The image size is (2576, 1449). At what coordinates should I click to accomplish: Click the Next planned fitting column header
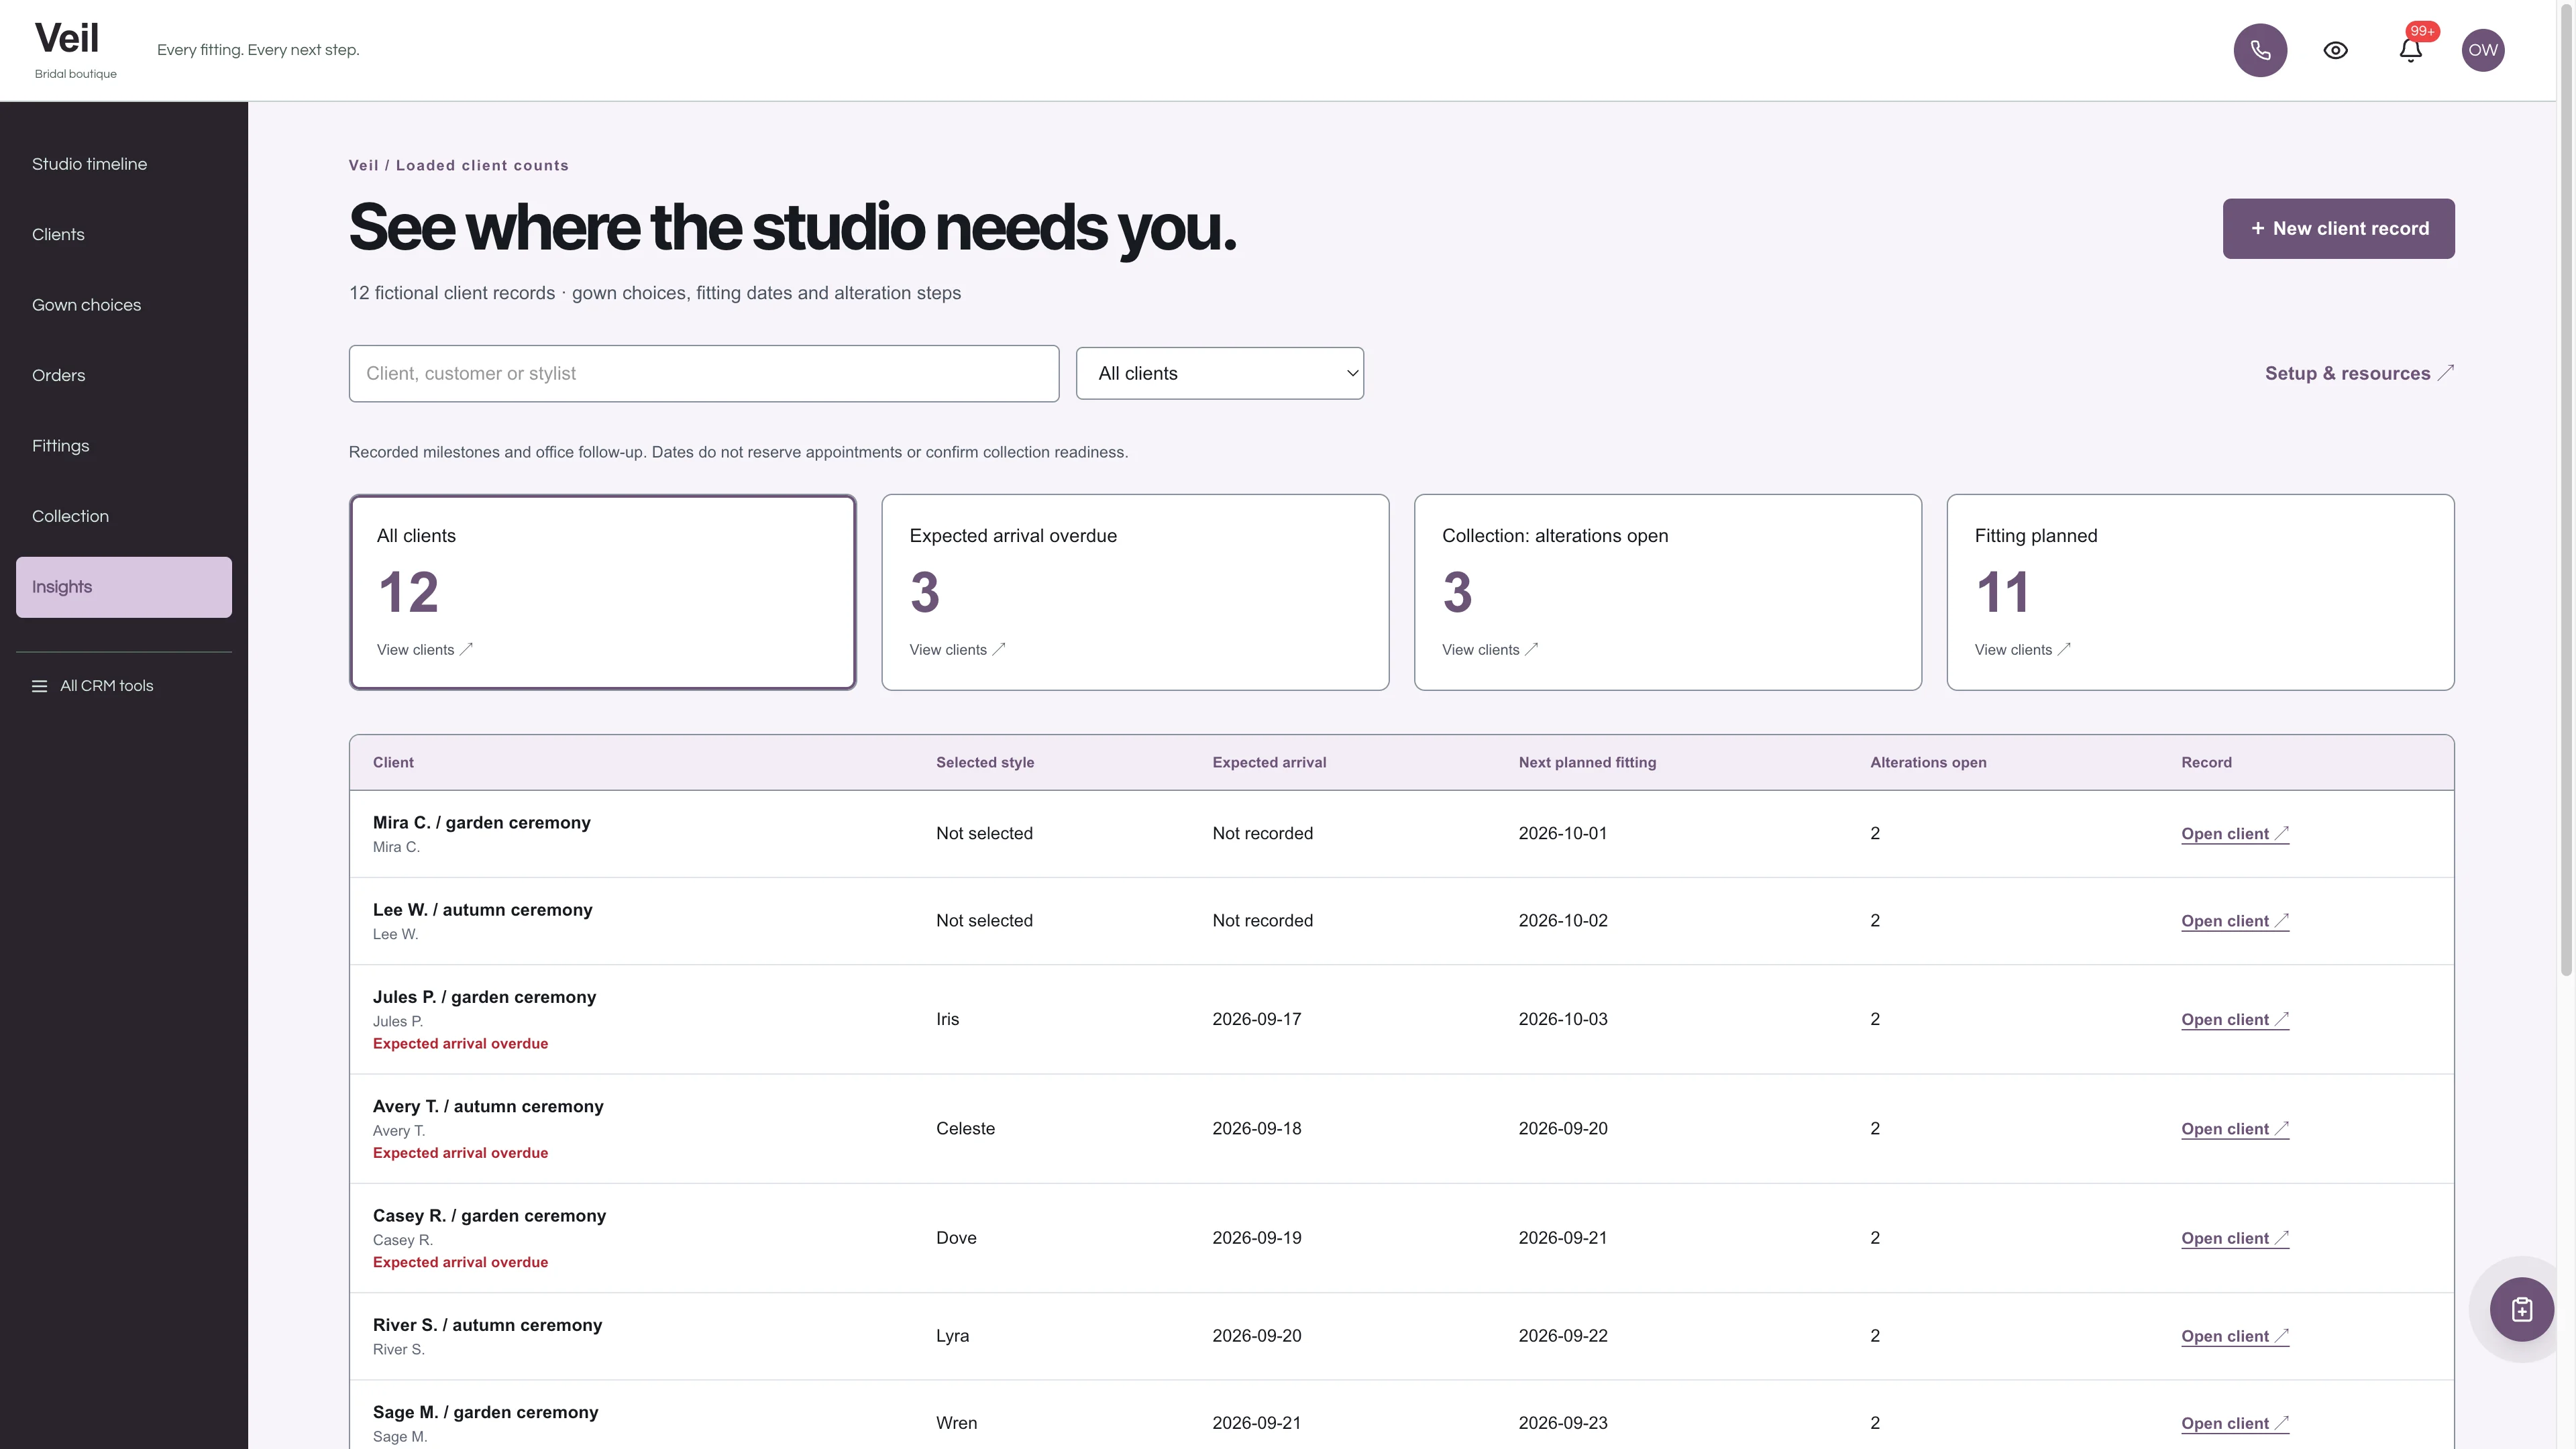pyautogui.click(x=1587, y=762)
